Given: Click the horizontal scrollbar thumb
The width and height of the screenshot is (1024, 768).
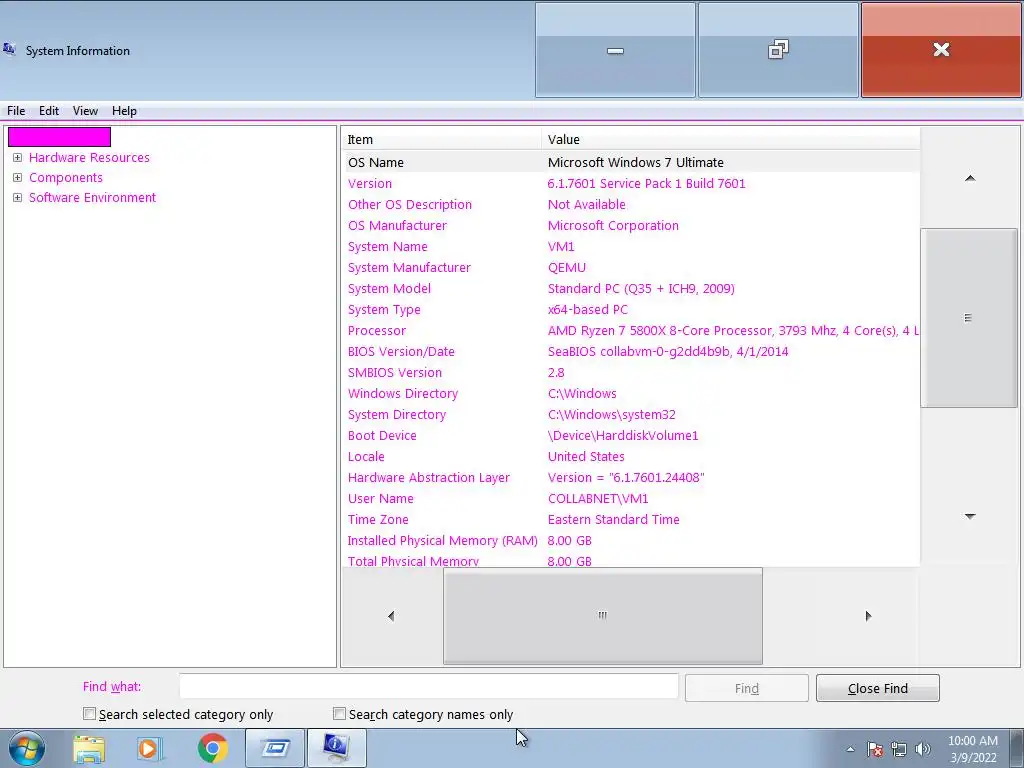Looking at the screenshot, I should coord(603,615).
